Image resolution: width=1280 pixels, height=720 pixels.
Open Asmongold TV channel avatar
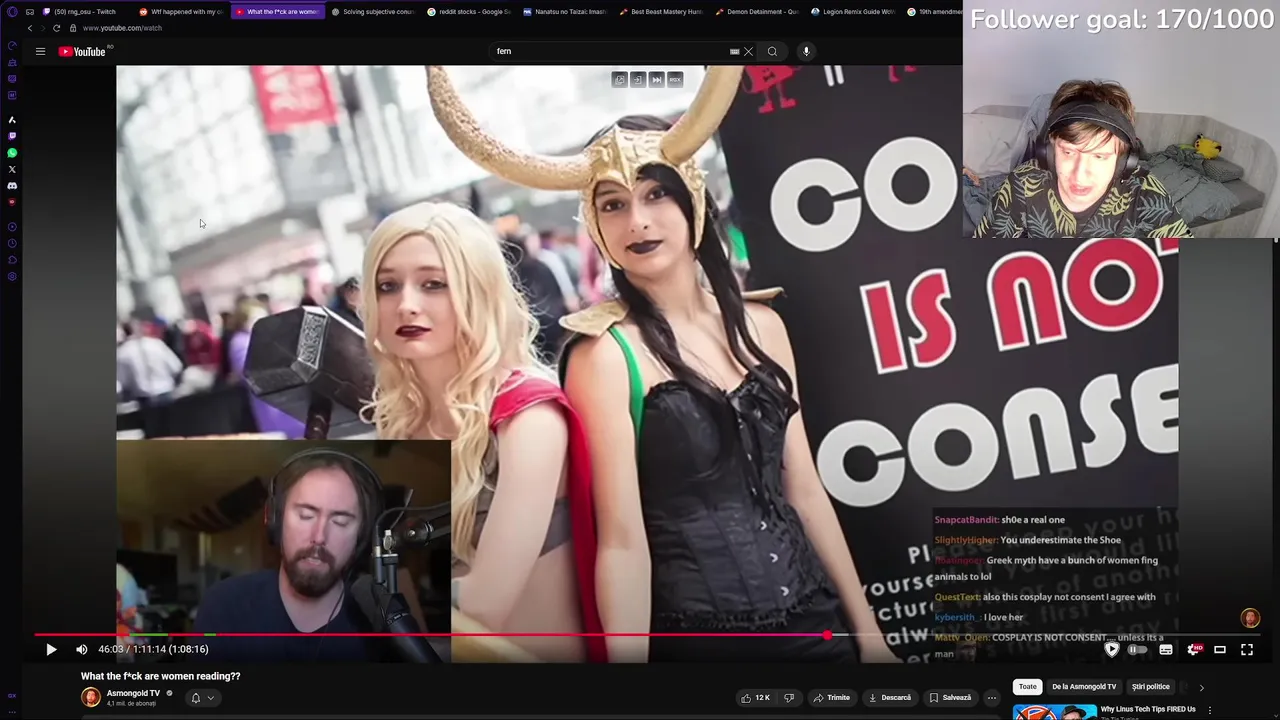[x=91, y=697]
